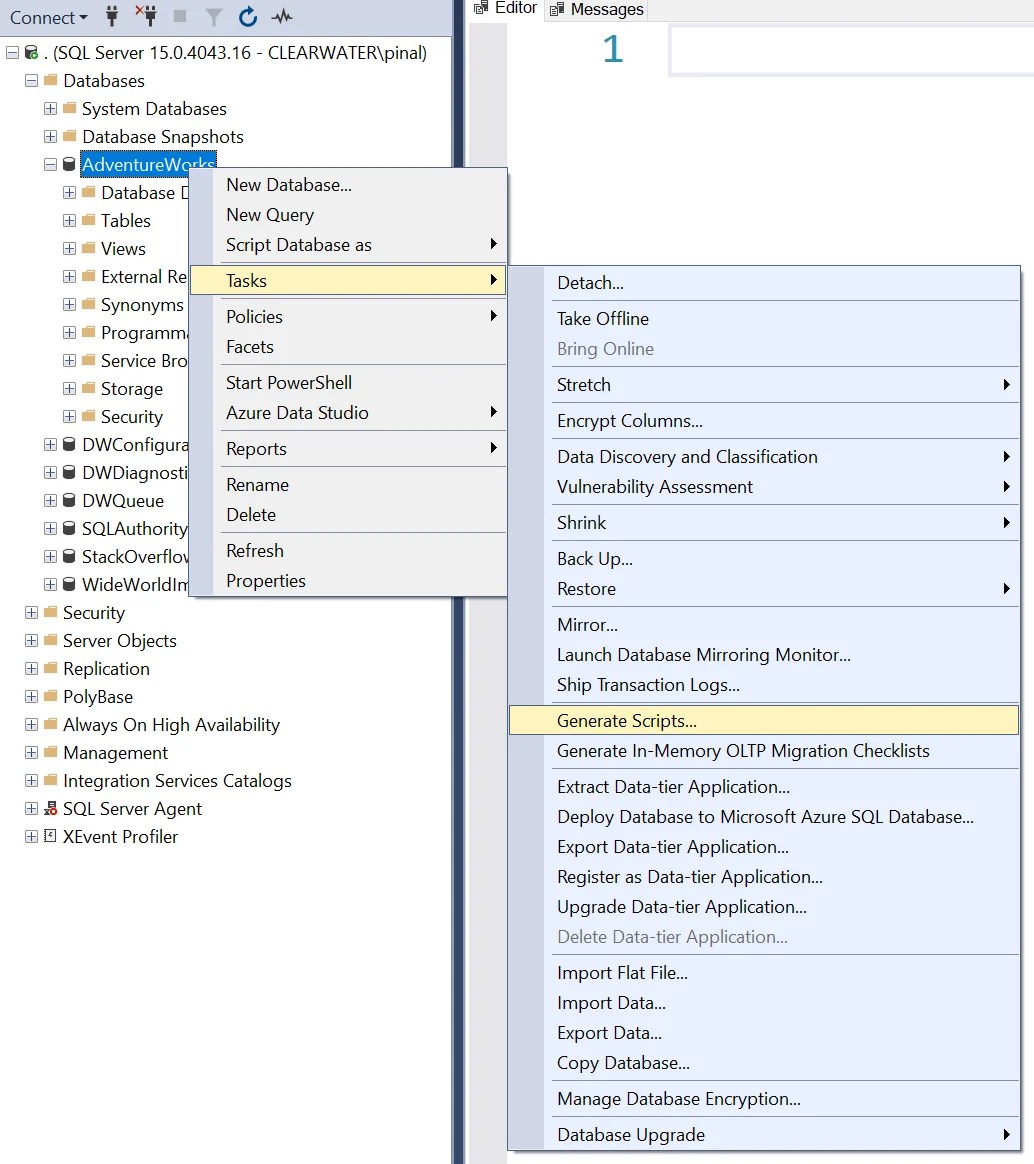Open Activity Monitor from the toolbar

[x=280, y=17]
